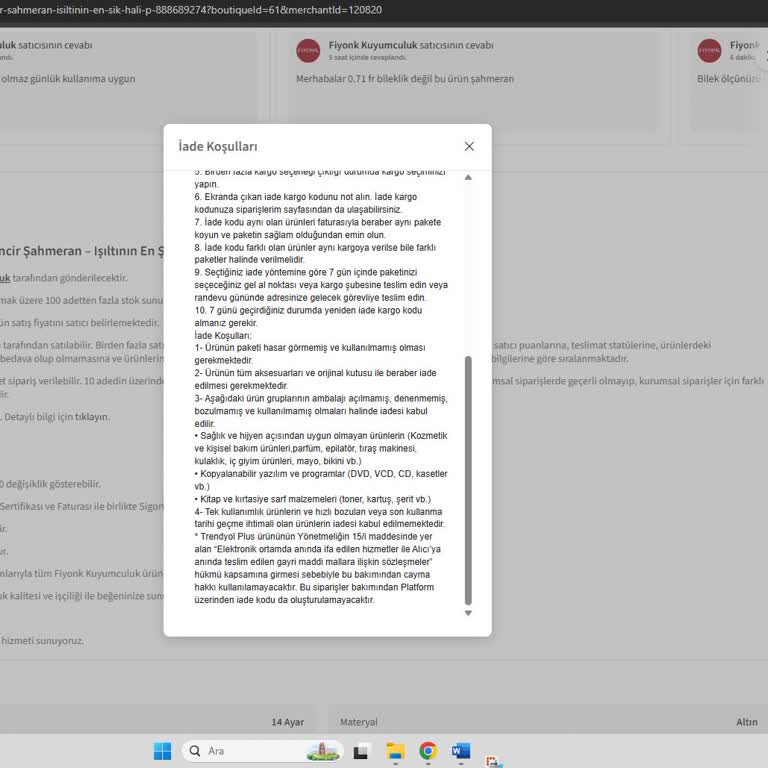Click '2- Ürünün tüm aksesuarları' line
768x768 pixels.
(315, 373)
